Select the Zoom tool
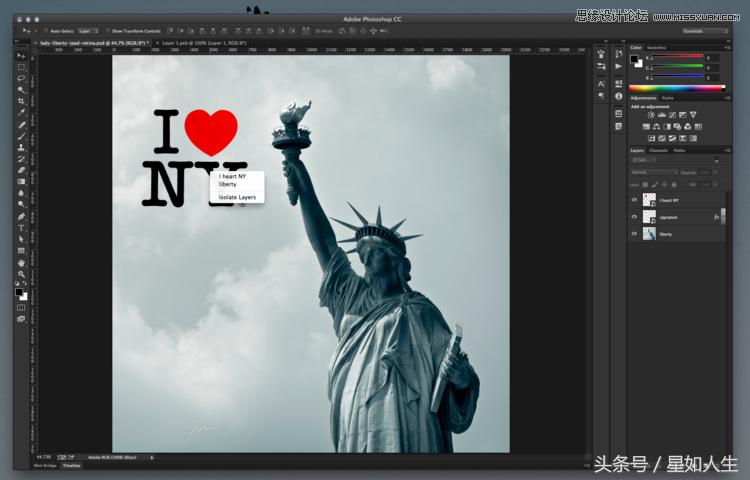 21,274
